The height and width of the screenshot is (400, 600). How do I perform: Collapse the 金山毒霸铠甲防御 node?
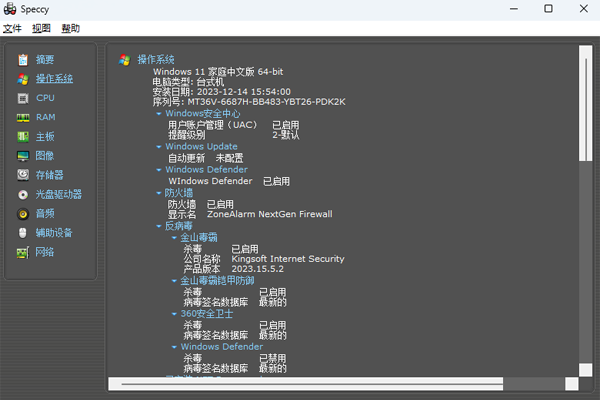click(x=174, y=281)
